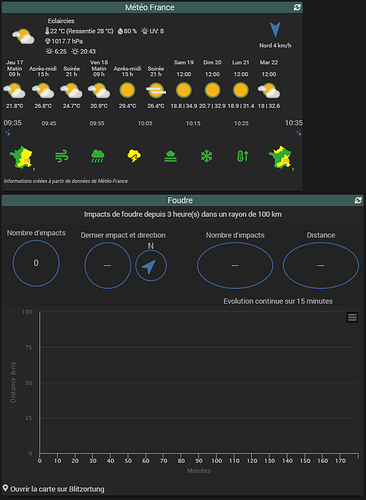Screen dimensions: 366x500
Task: Click the snow-ice vigilance icon
Action: (207, 156)
